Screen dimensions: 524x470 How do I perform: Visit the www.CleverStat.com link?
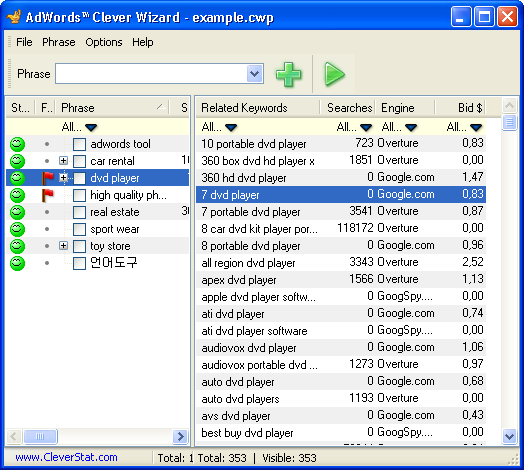(x=66, y=457)
